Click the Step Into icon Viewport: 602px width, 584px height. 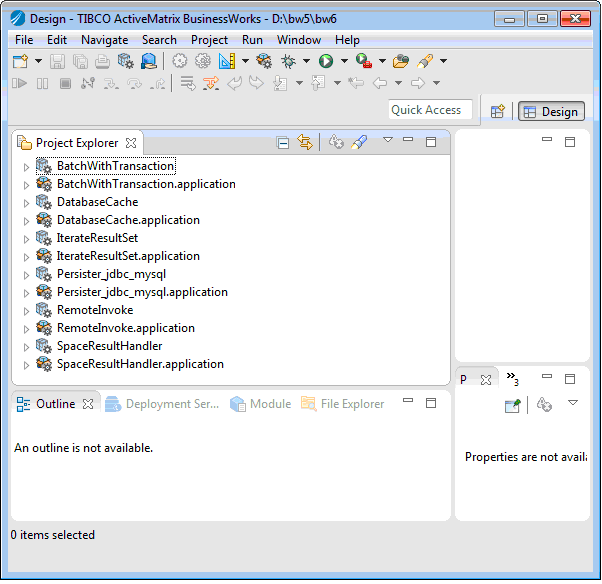111,83
